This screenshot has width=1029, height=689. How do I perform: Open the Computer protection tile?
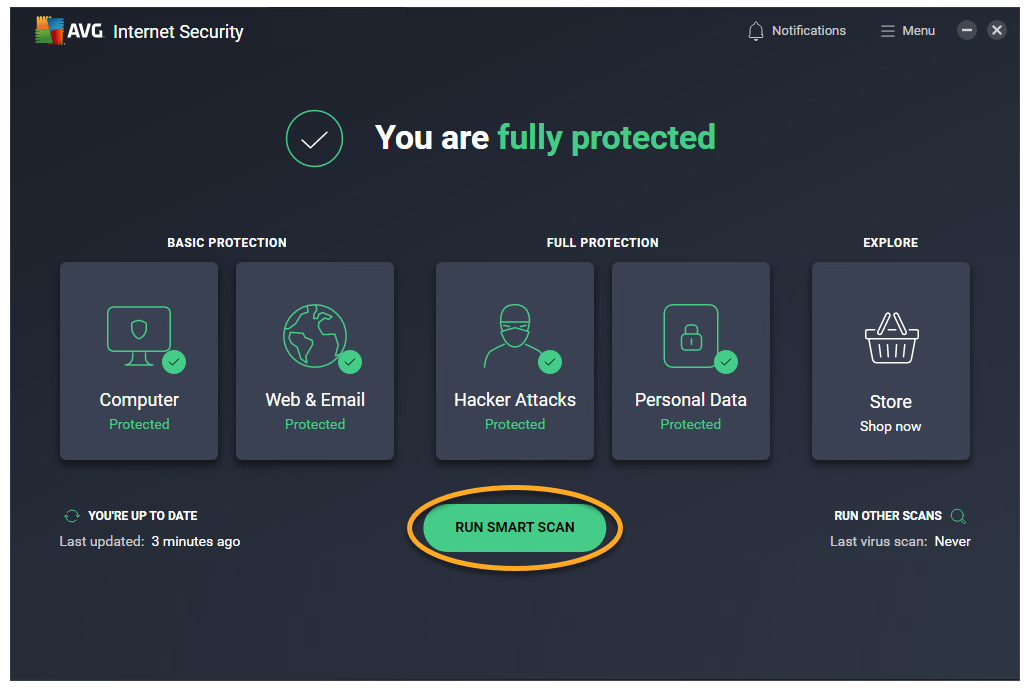(x=139, y=361)
